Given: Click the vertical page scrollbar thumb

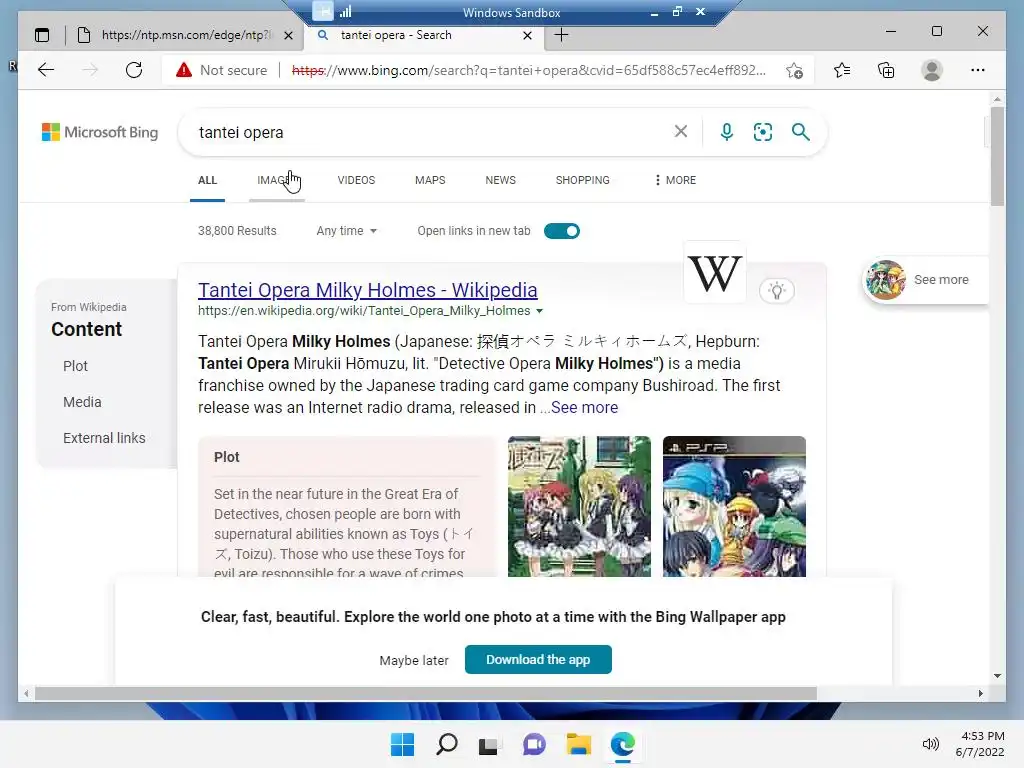Looking at the screenshot, I should (997, 157).
